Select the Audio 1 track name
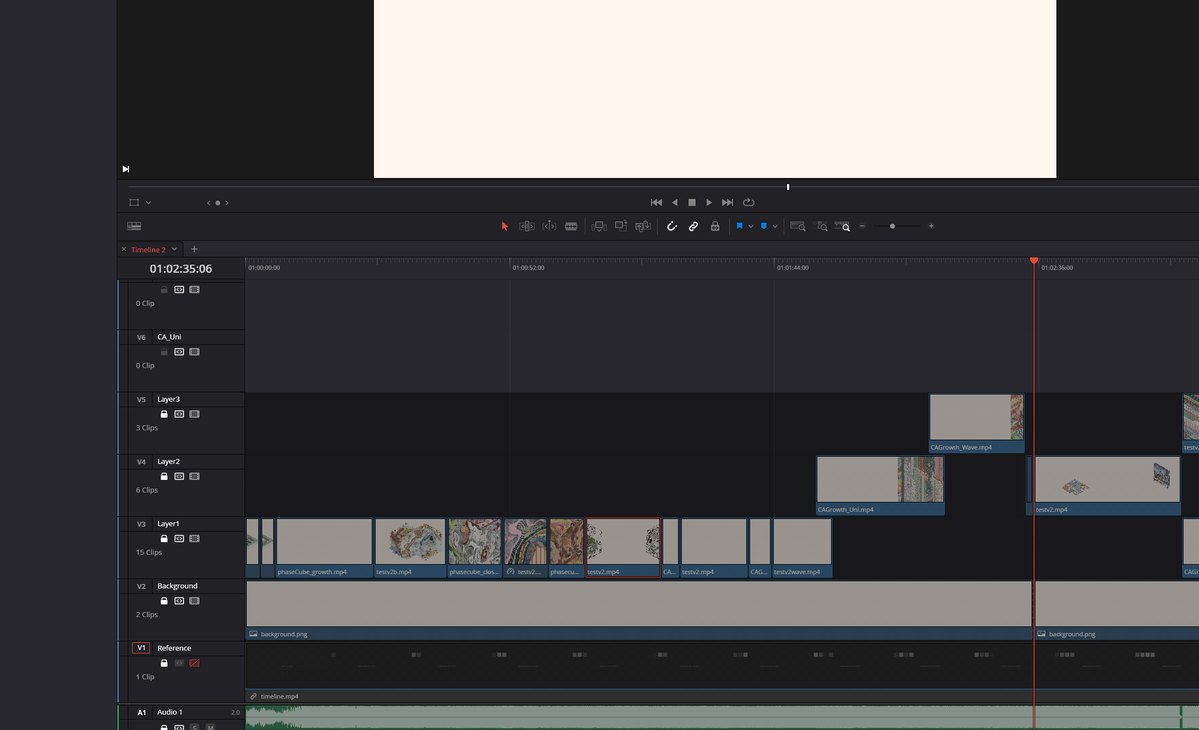The image size is (1199, 730). point(170,712)
